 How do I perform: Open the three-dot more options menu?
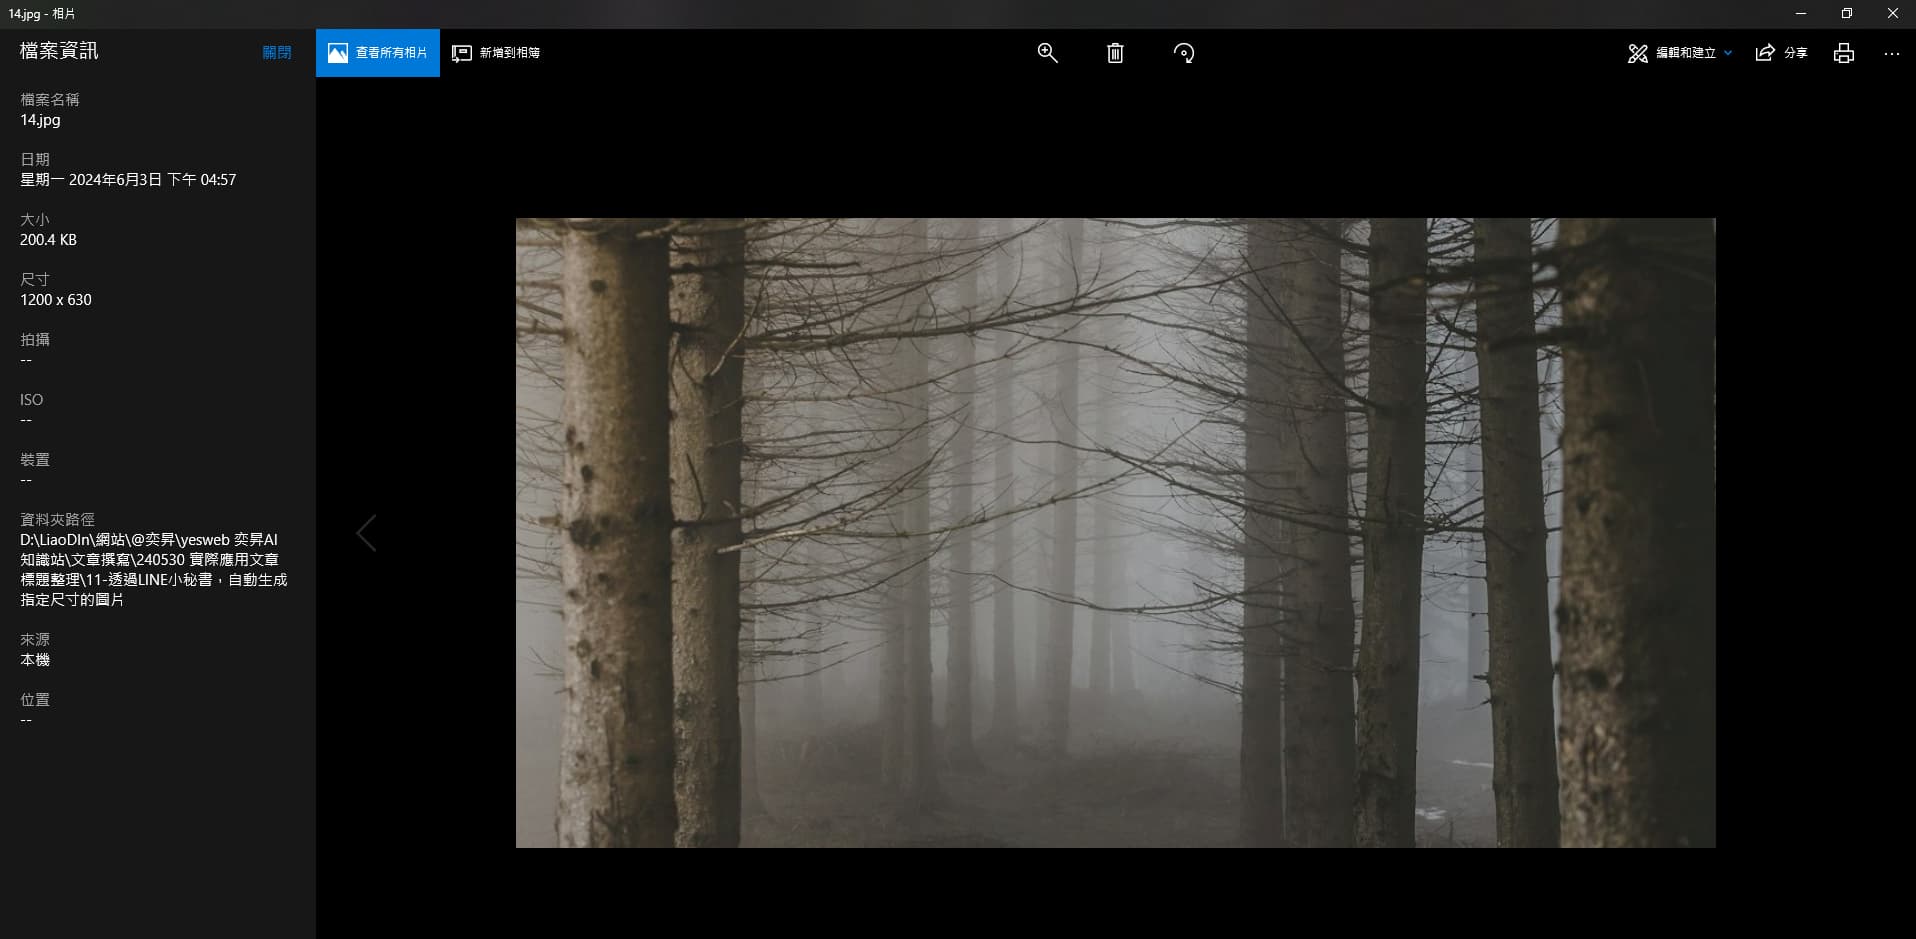pyautogui.click(x=1891, y=53)
